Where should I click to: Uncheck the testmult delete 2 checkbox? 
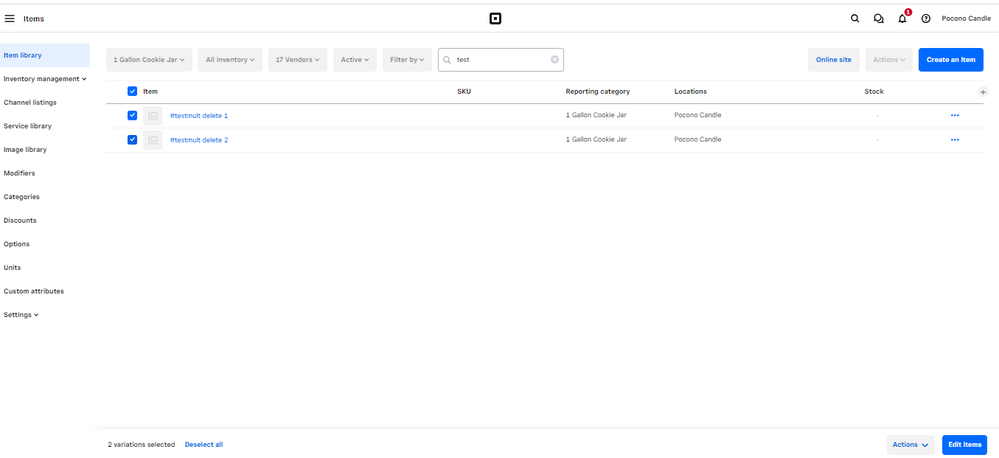[x=132, y=140]
